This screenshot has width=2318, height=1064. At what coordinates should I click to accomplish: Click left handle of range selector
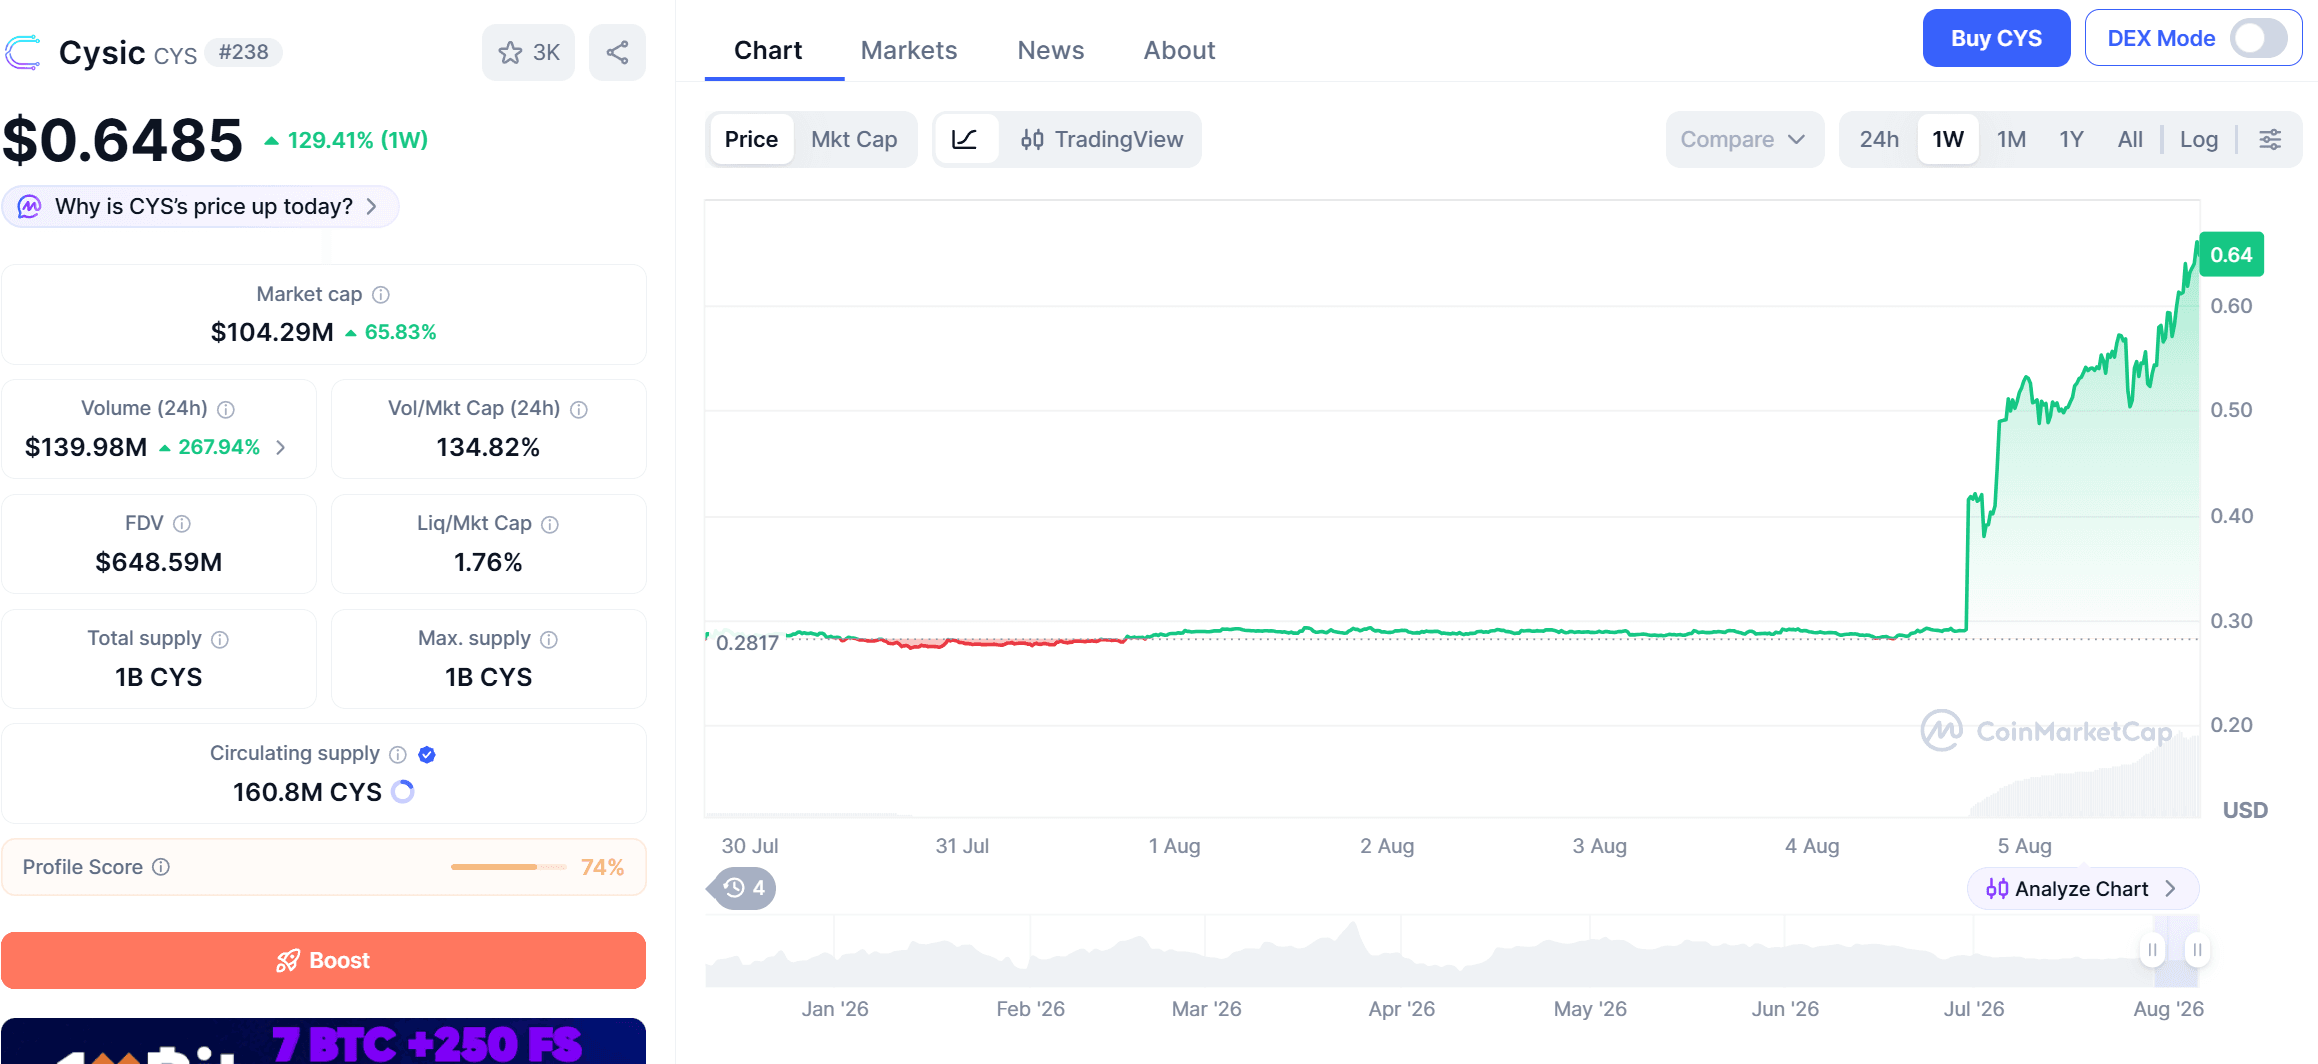tap(2152, 949)
